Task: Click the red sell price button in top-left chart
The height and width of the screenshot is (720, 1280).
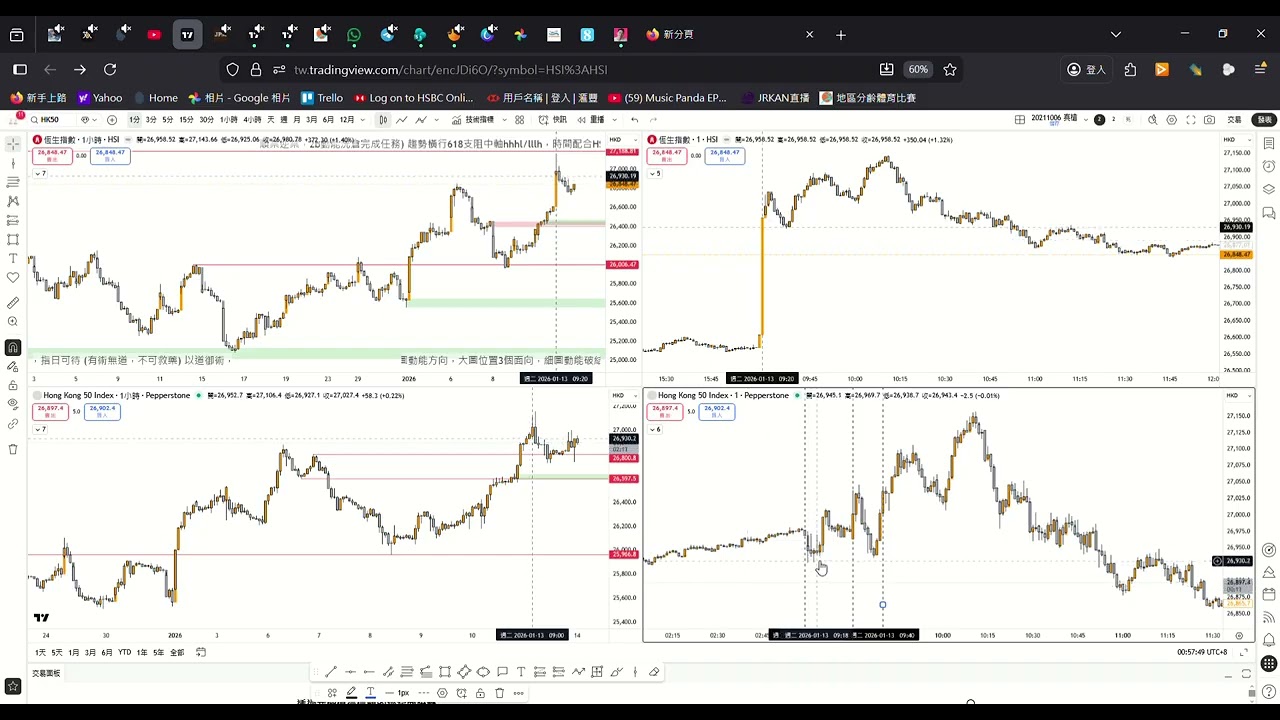Action: 50,155
